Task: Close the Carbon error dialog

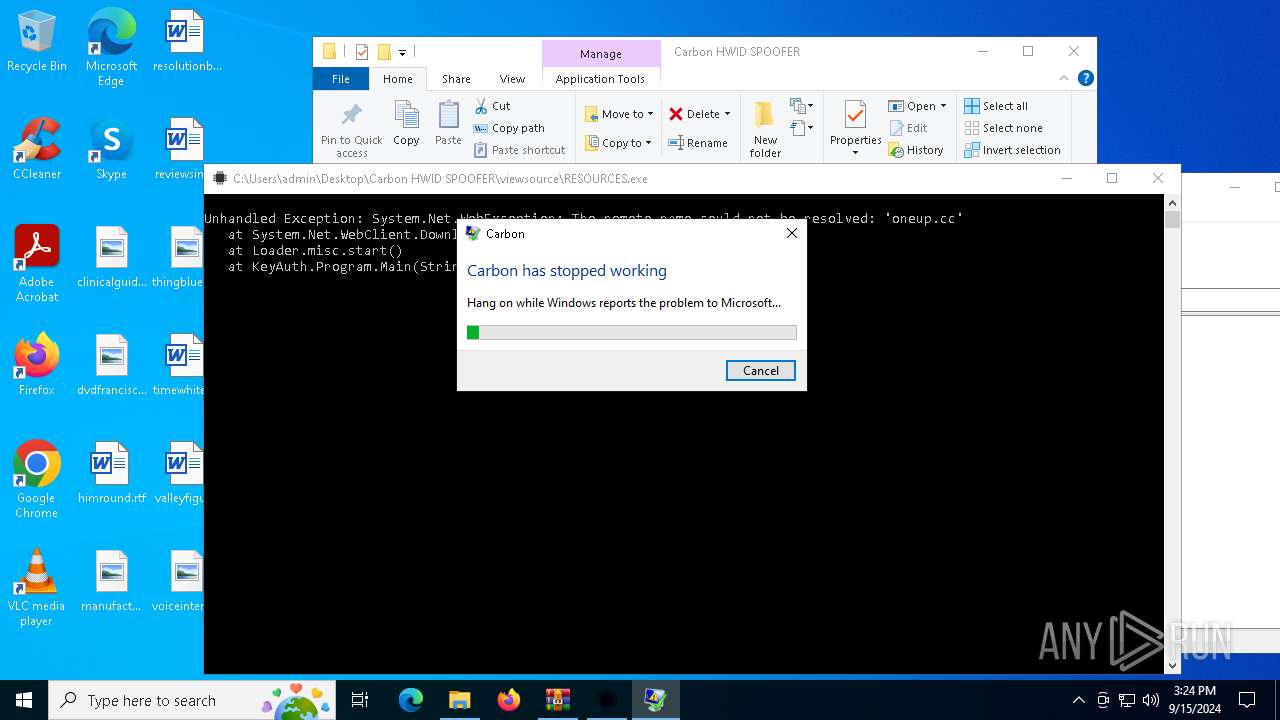Action: (792, 233)
